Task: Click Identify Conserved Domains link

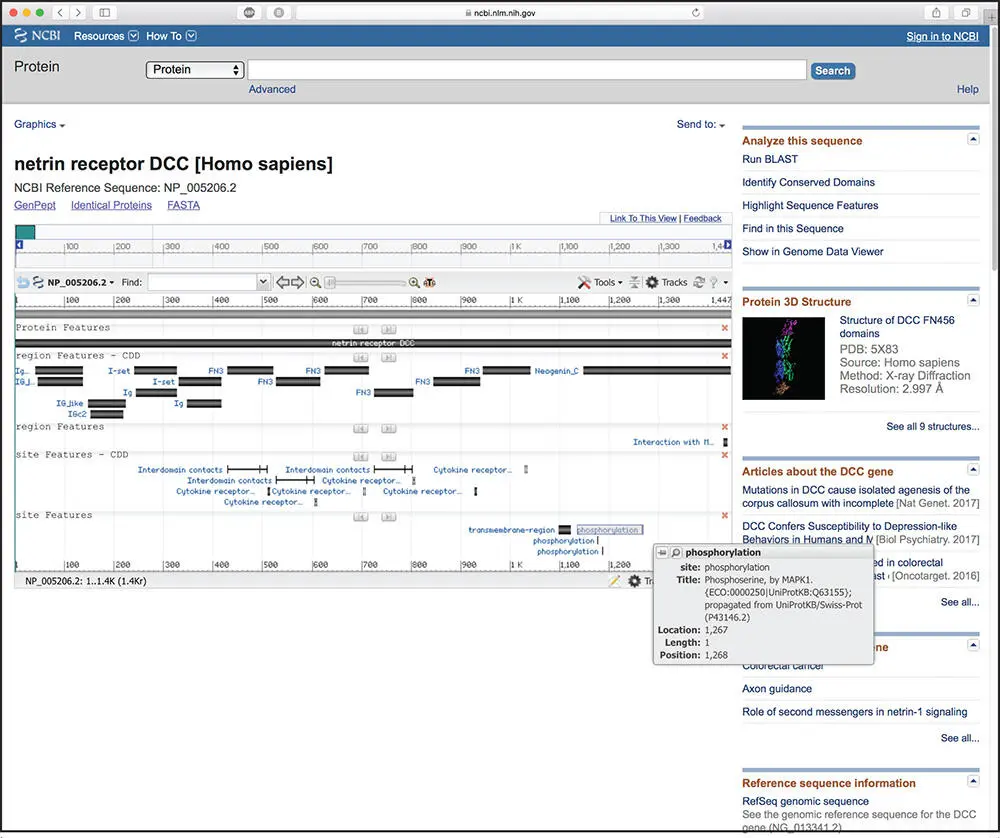Action: click(808, 182)
